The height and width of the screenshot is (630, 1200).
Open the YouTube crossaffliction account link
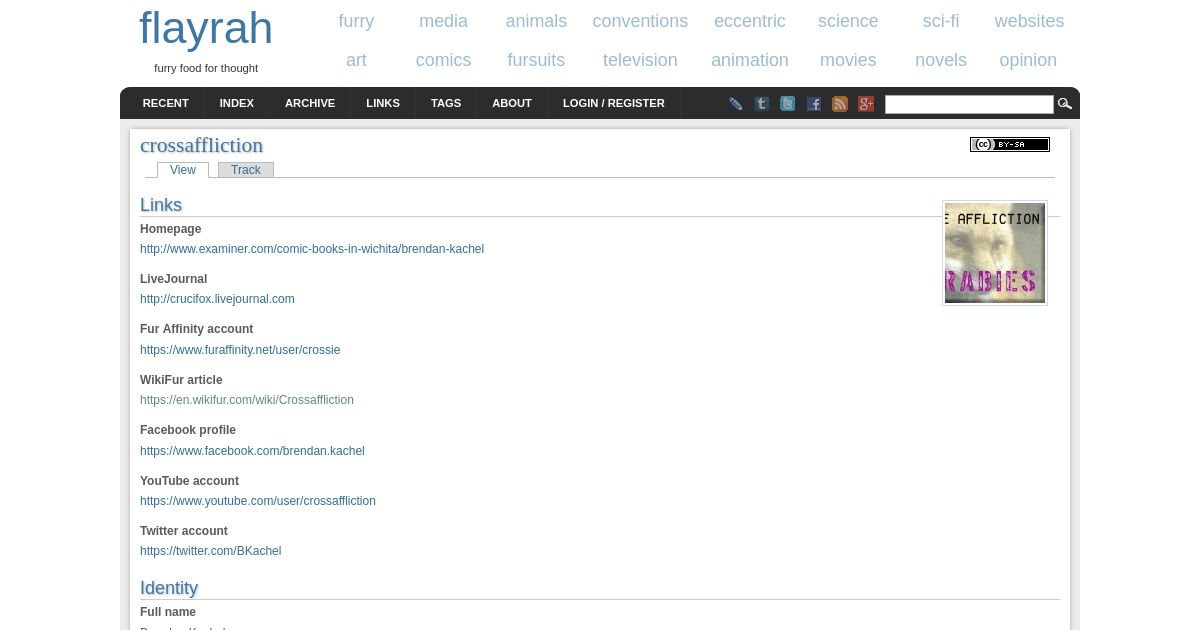[x=258, y=501]
